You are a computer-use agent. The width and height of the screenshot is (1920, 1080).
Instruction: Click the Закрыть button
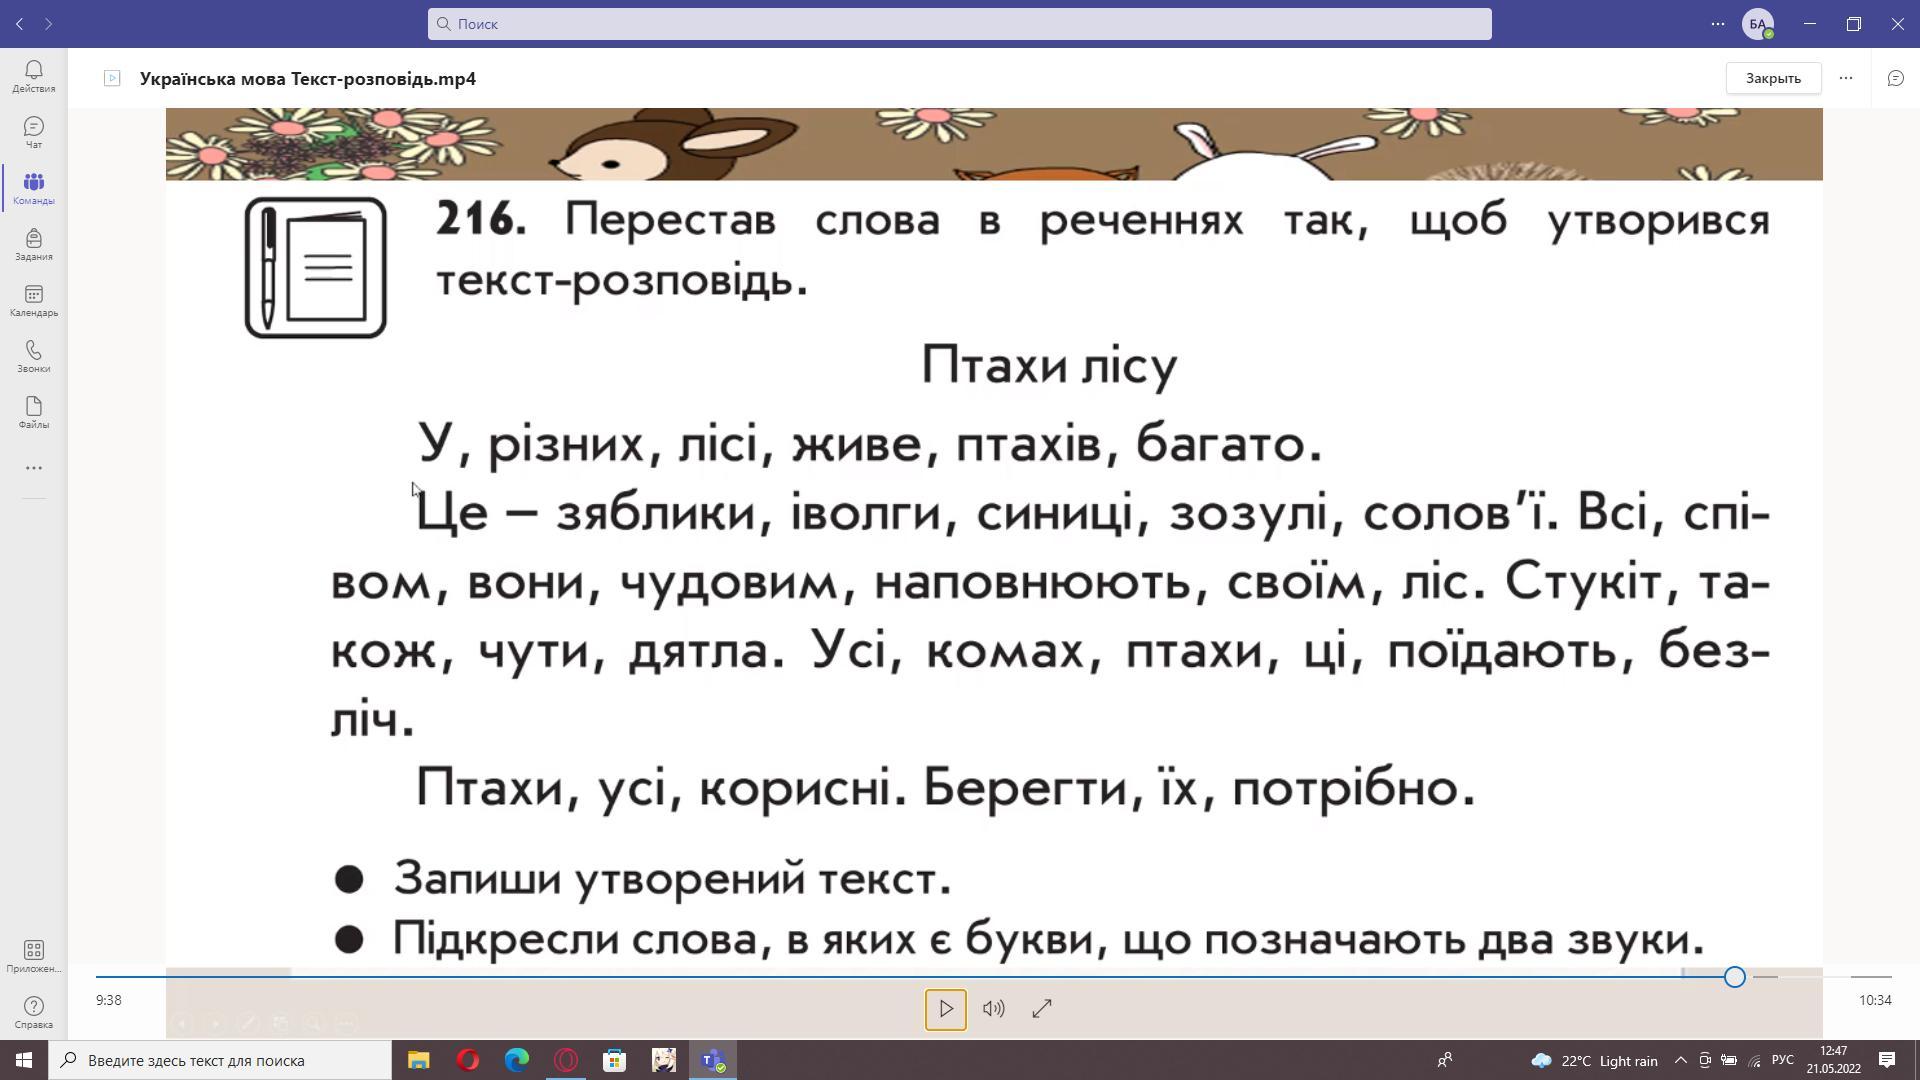(x=1773, y=78)
